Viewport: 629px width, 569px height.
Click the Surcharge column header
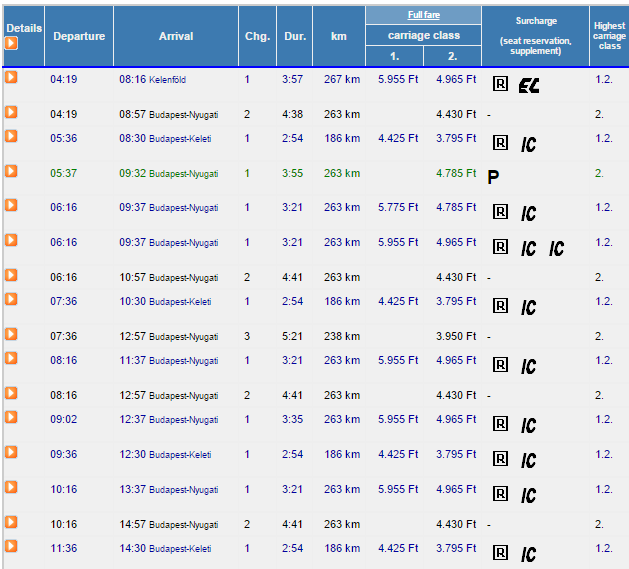(x=536, y=36)
